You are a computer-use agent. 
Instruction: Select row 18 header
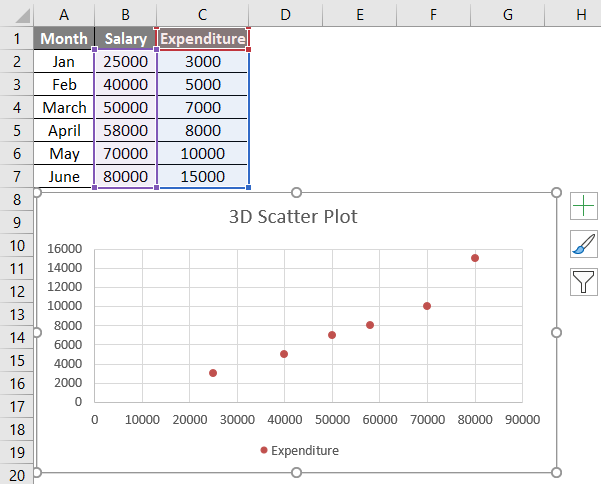[x=16, y=430]
